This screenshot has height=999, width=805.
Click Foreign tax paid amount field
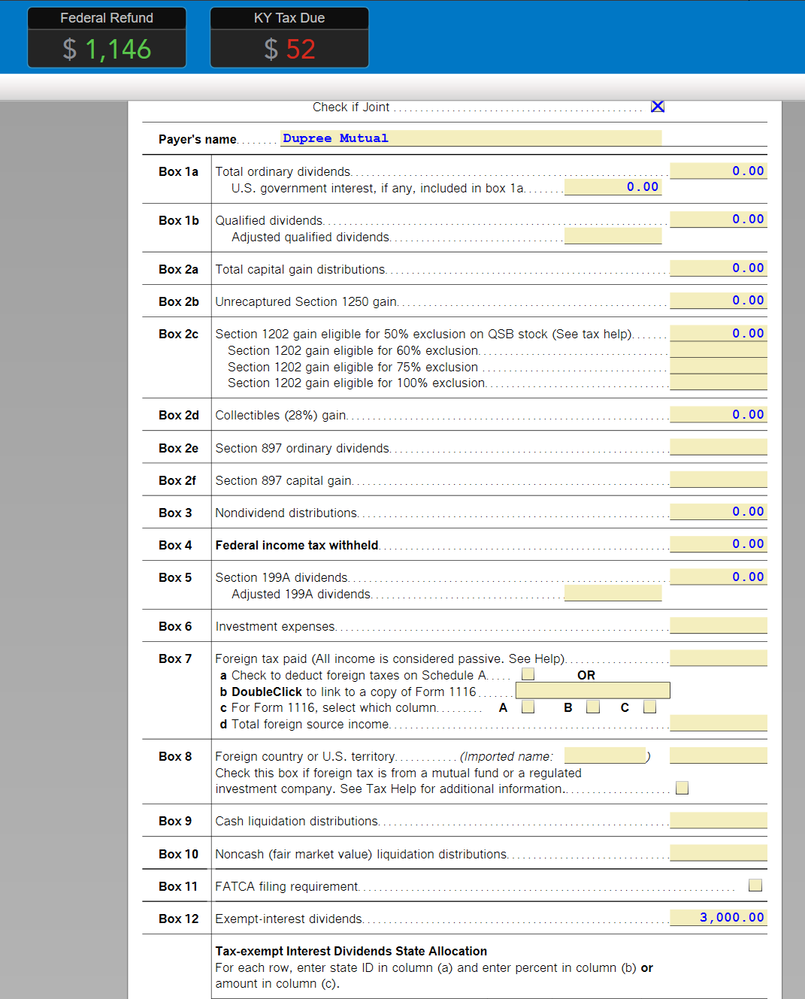(718, 658)
